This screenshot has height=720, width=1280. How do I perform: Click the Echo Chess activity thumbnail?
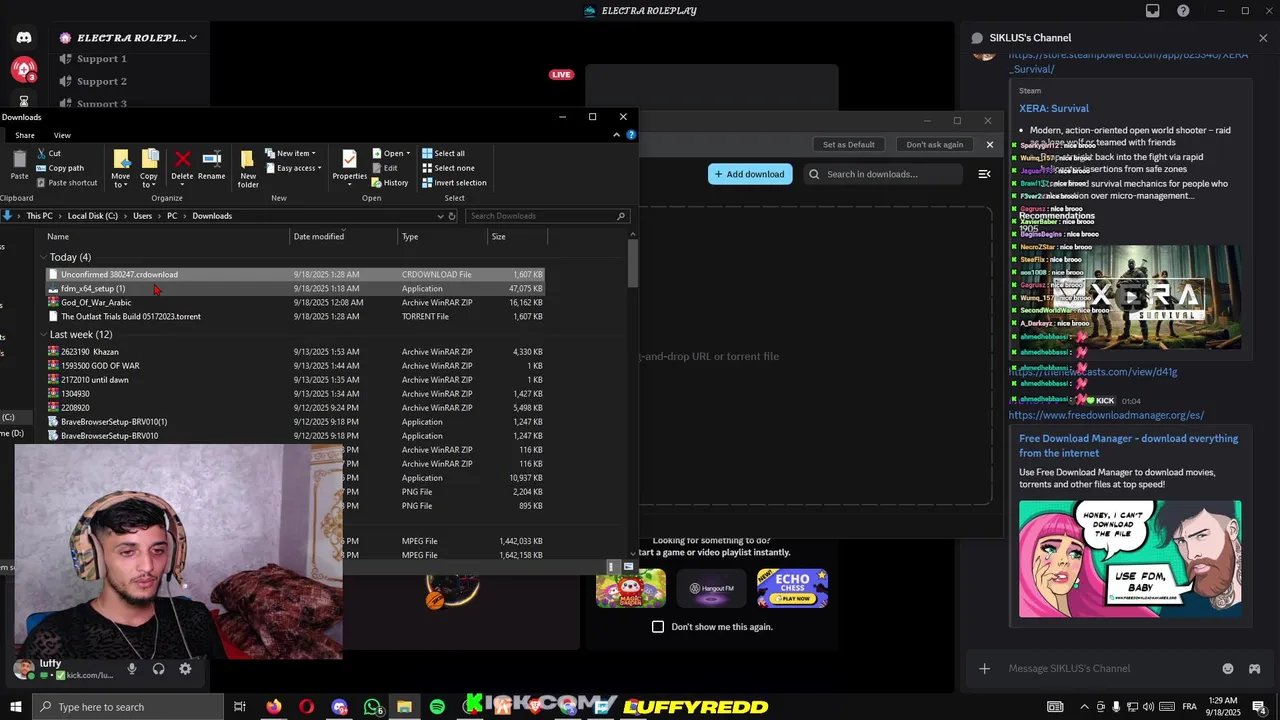point(792,589)
